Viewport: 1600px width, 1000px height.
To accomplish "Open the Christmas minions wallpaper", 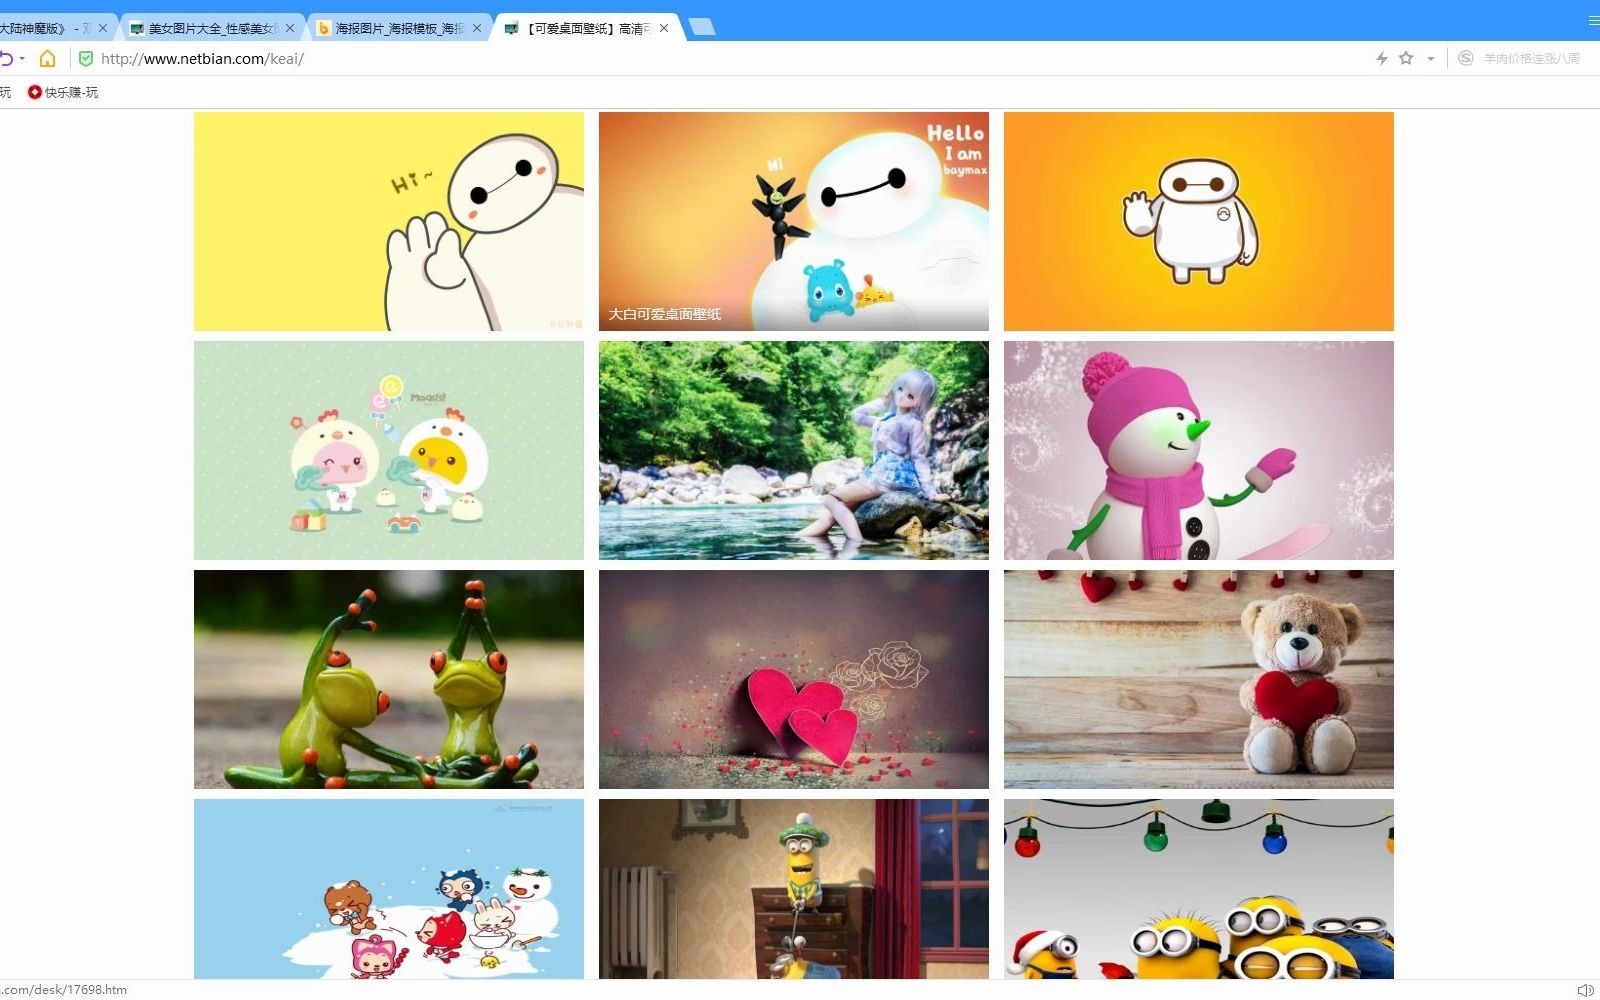I will [1199, 889].
